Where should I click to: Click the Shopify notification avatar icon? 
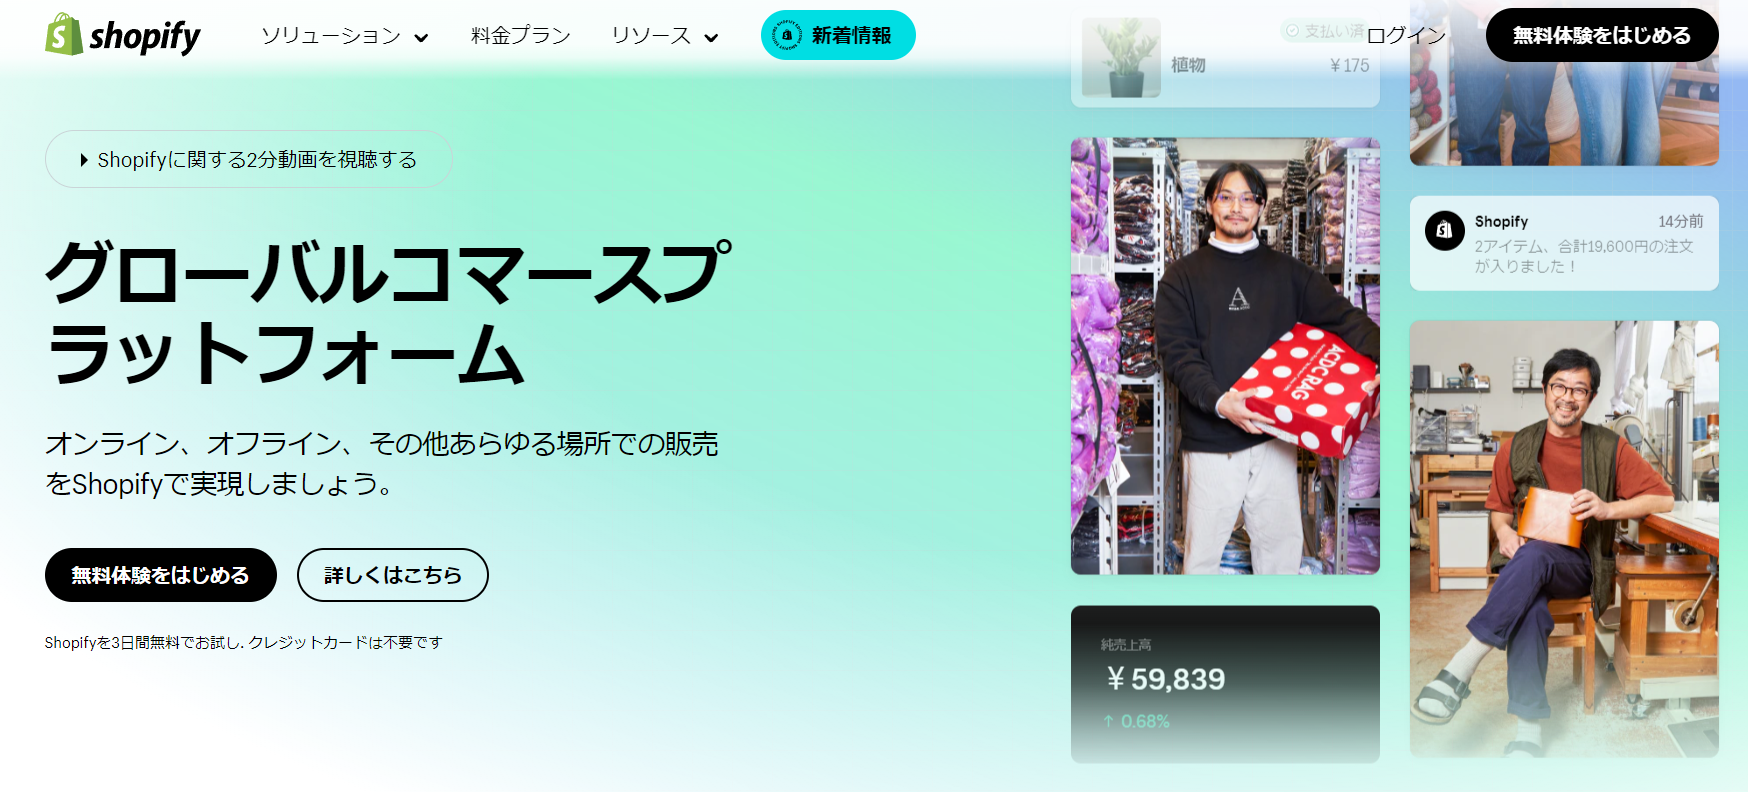pyautogui.click(x=1444, y=230)
